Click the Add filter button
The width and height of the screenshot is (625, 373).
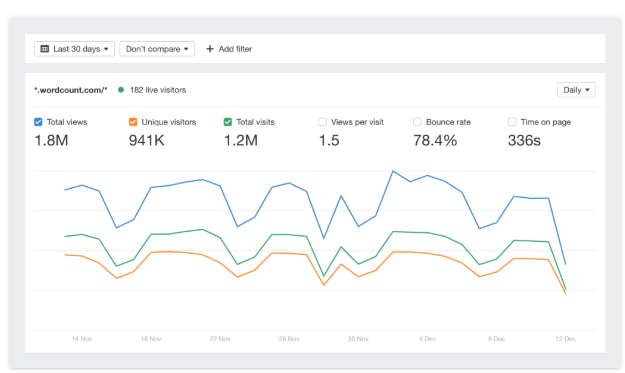click(x=229, y=49)
